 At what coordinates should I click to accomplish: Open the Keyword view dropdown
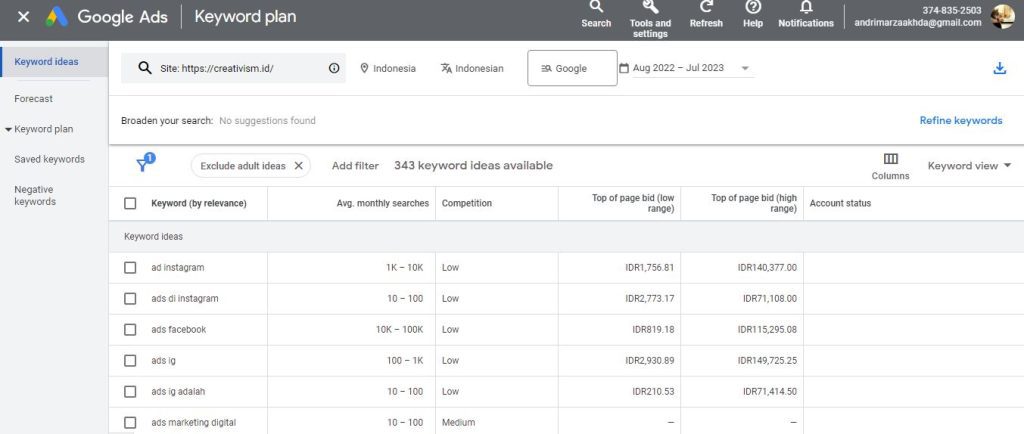(969, 166)
